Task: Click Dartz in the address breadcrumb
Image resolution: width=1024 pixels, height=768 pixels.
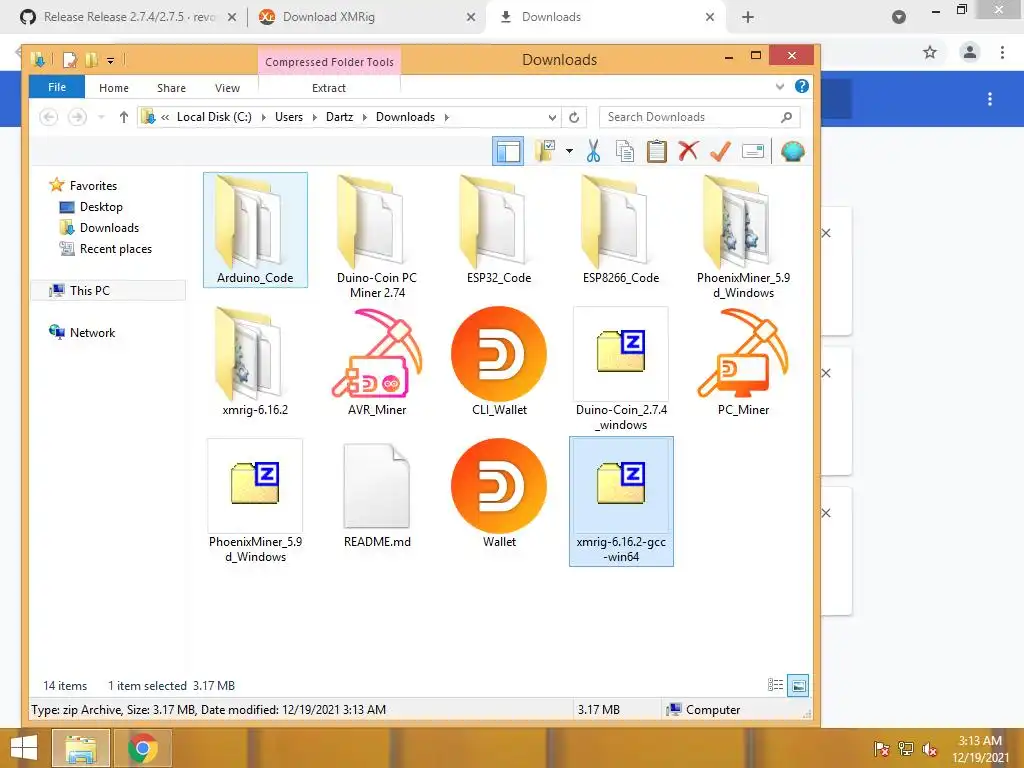Action: coord(340,117)
